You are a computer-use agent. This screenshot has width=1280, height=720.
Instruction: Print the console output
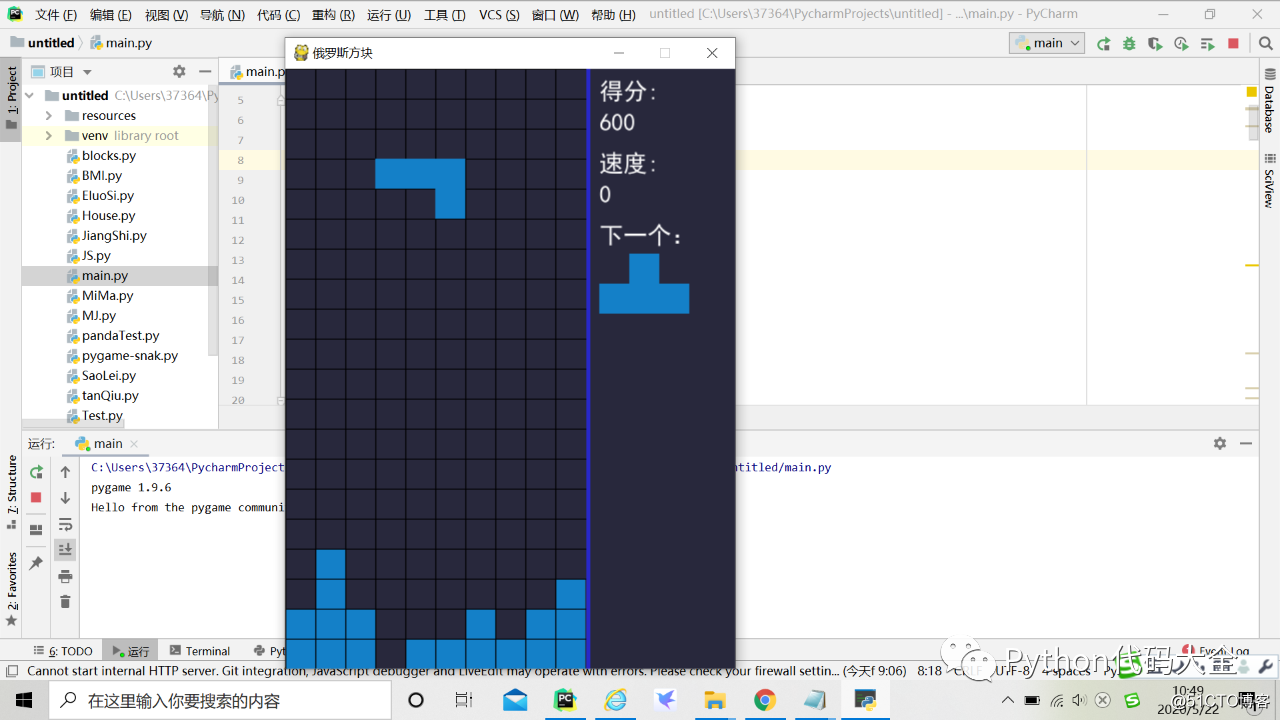coord(65,576)
